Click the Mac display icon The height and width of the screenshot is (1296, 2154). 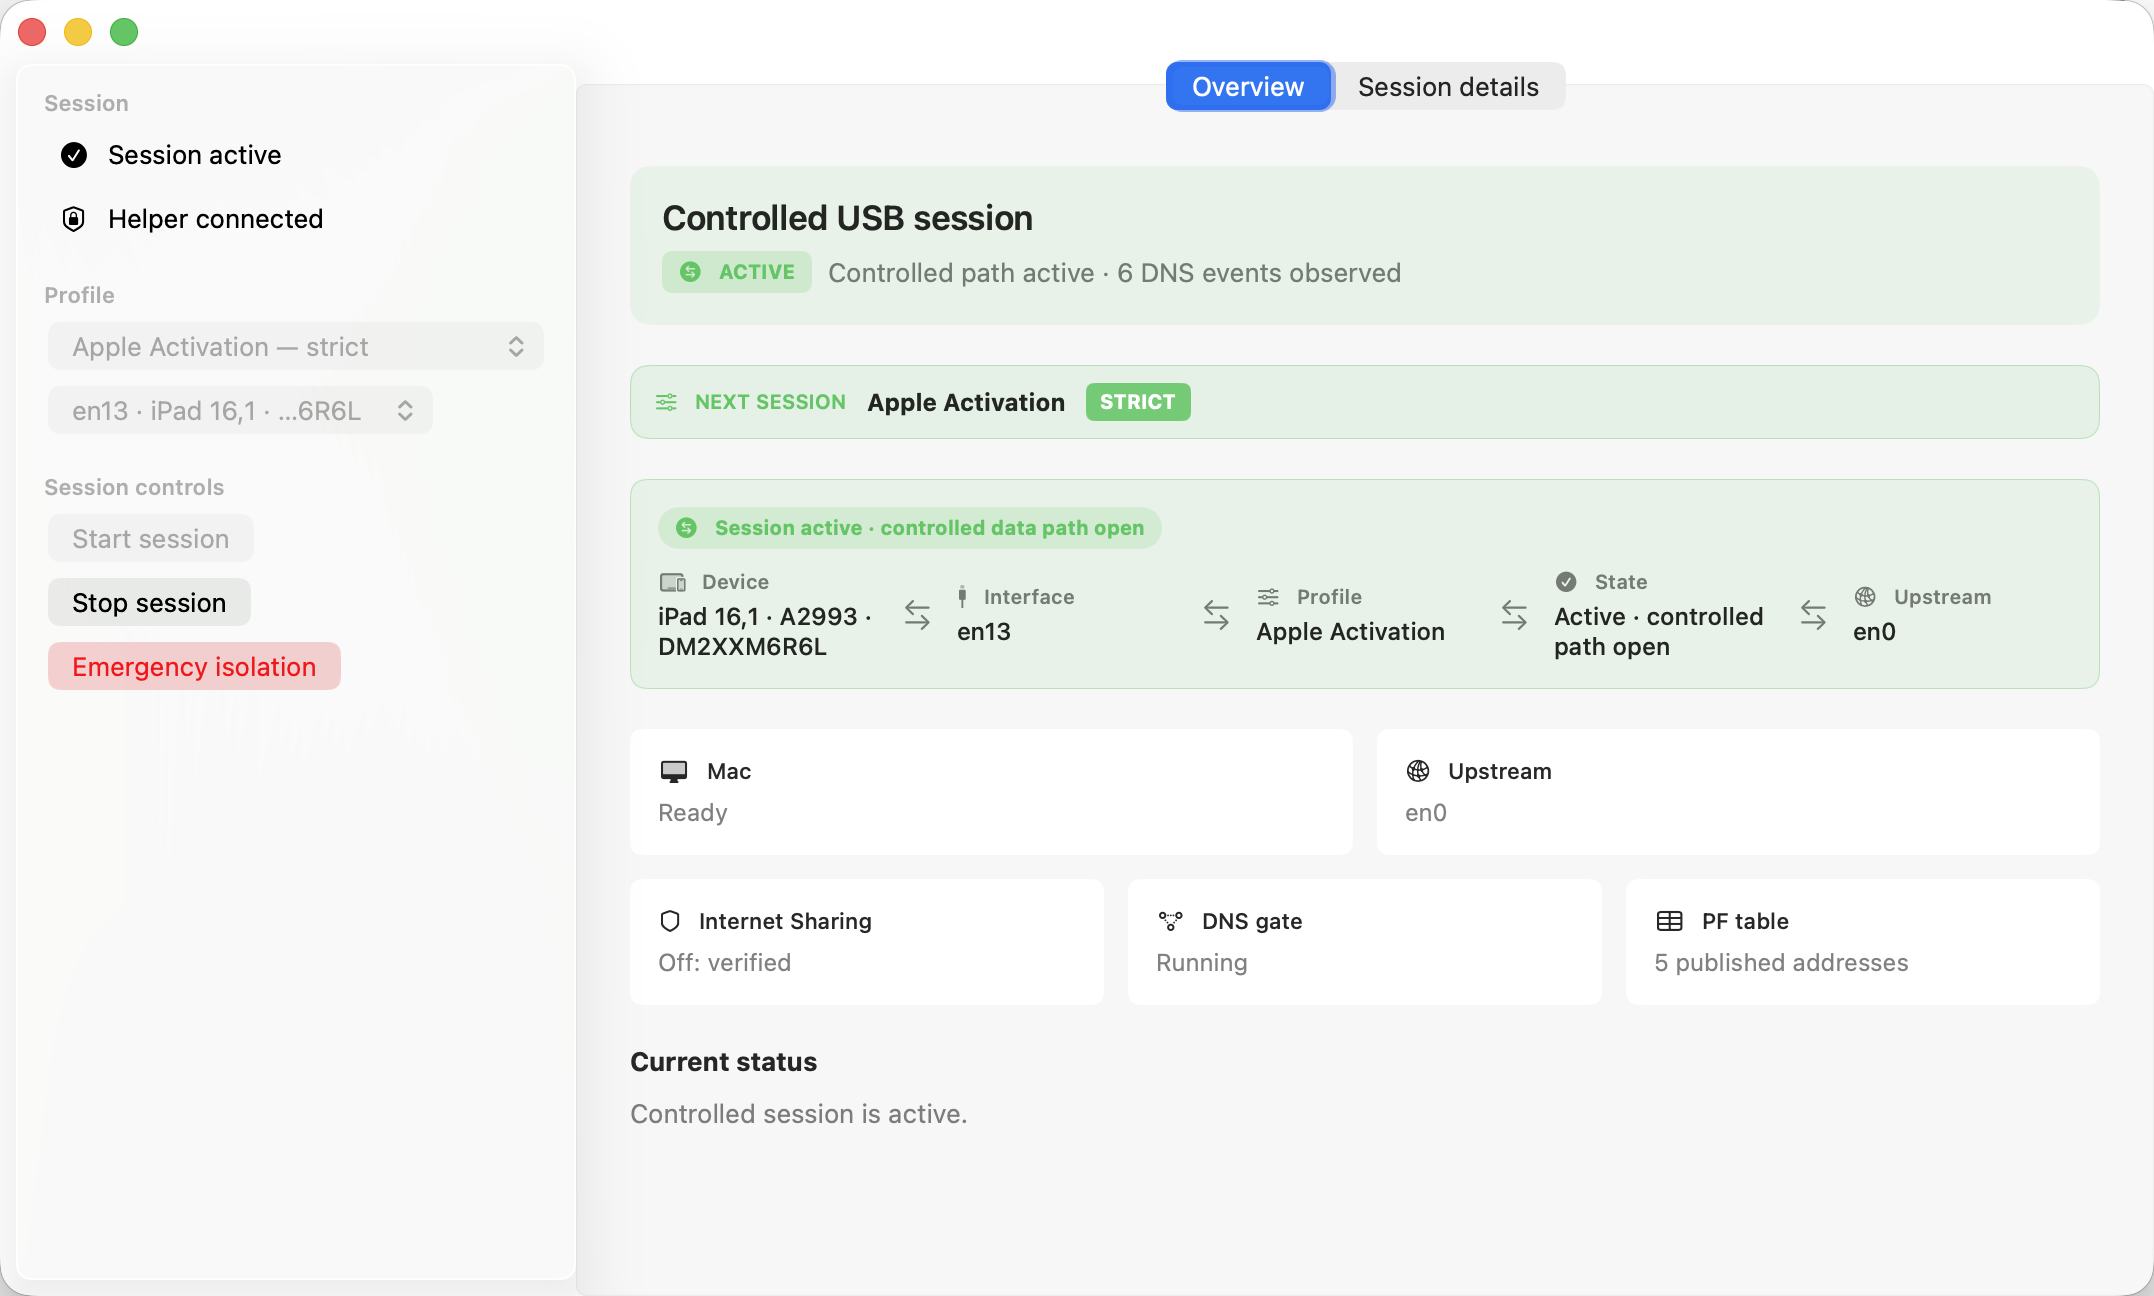[674, 771]
